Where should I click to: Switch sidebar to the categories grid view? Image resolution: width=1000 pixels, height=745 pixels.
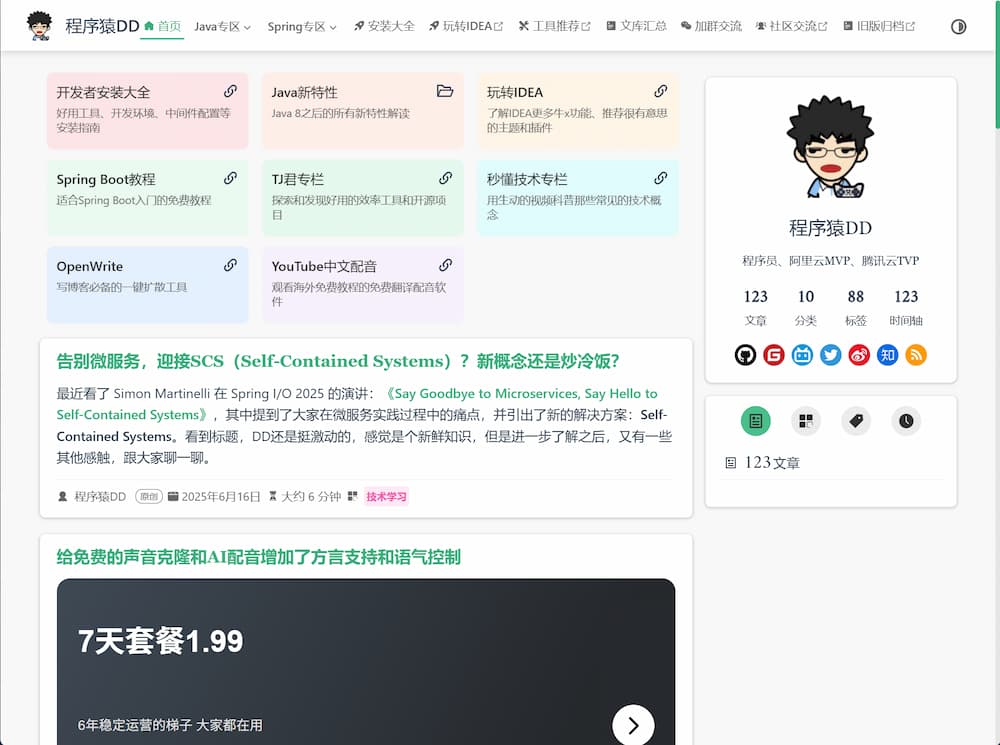click(806, 421)
